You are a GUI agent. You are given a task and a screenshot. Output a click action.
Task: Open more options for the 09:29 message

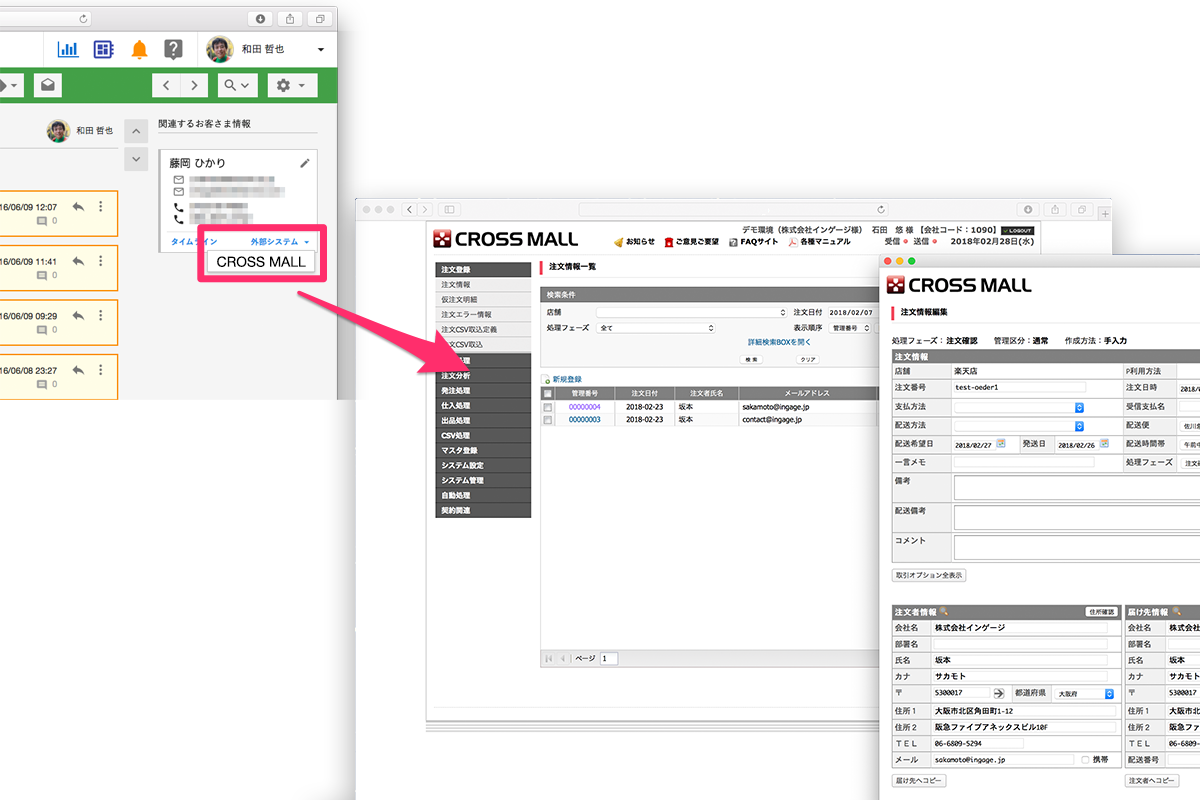pos(100,316)
